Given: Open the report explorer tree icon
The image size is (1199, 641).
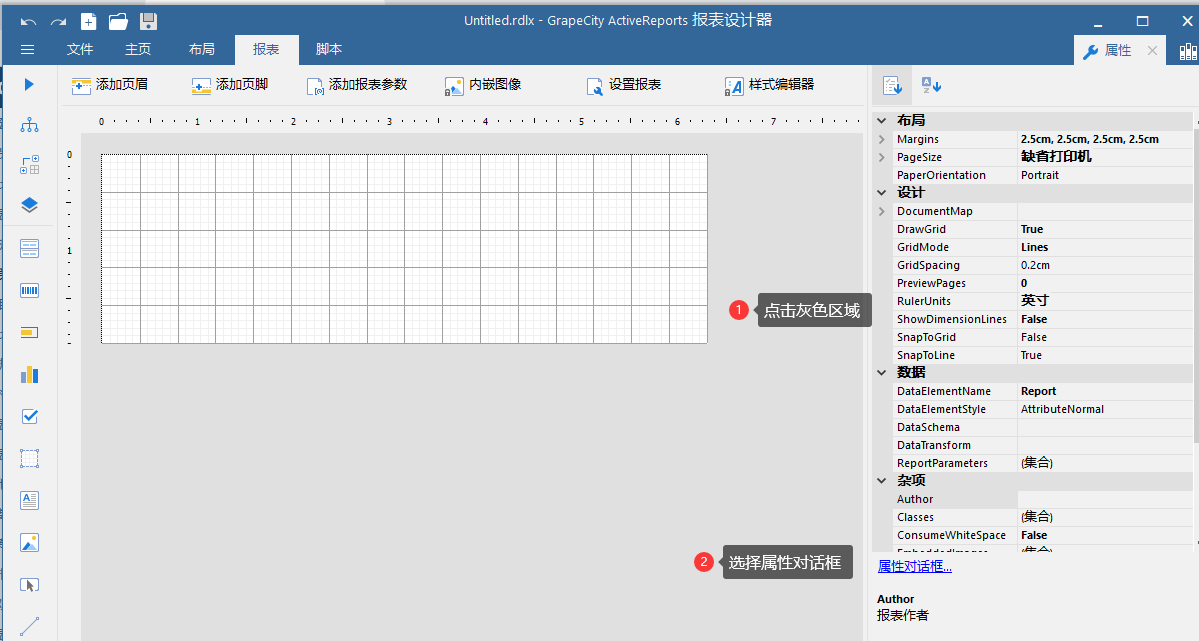Looking at the screenshot, I should click(29, 125).
